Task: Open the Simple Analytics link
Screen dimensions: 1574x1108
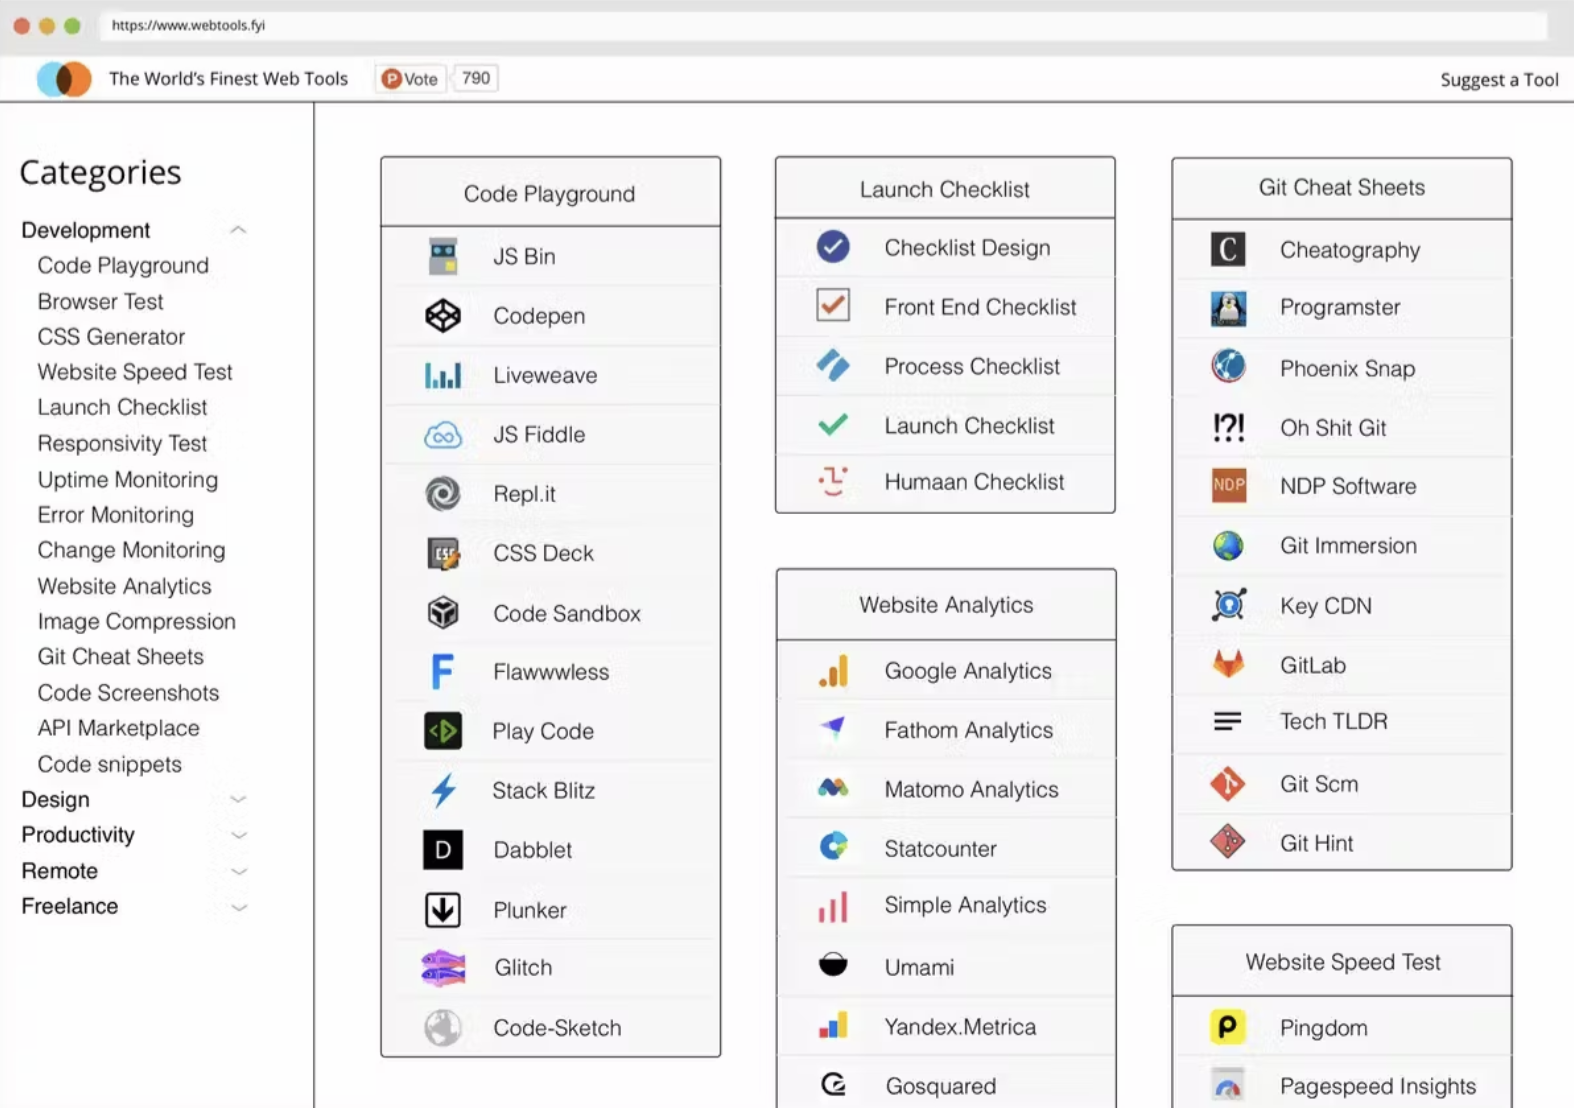Action: [x=965, y=905]
